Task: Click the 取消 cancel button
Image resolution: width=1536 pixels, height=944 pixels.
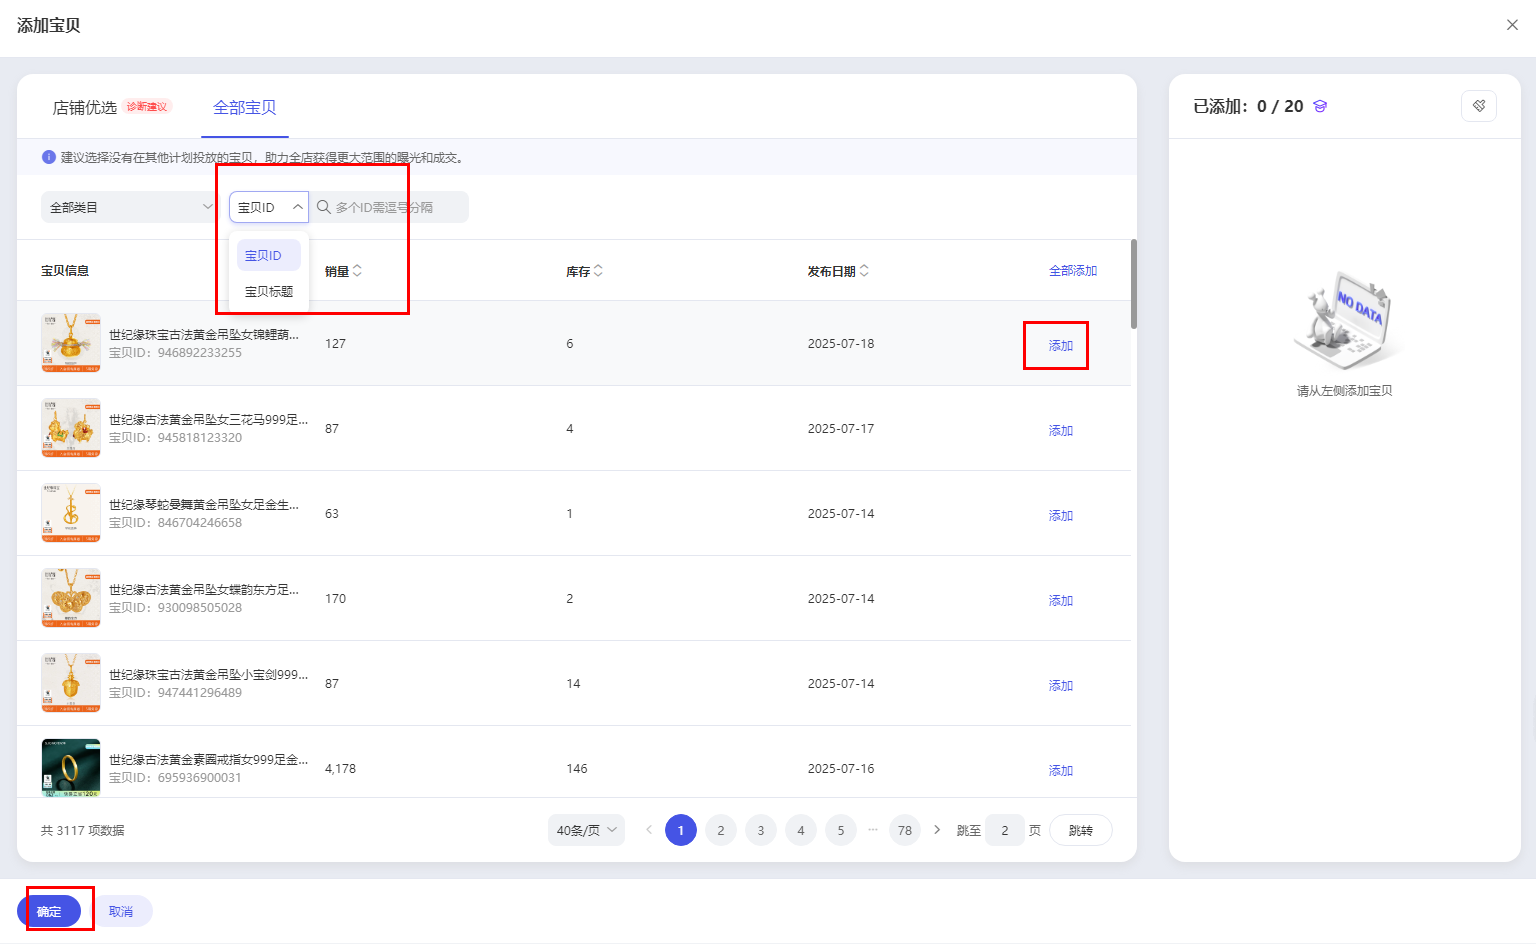Action: [121, 911]
